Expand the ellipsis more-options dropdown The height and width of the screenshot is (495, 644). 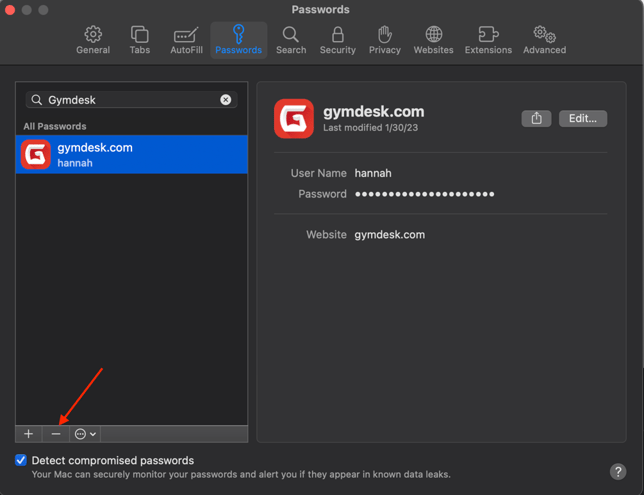pyautogui.click(x=85, y=434)
